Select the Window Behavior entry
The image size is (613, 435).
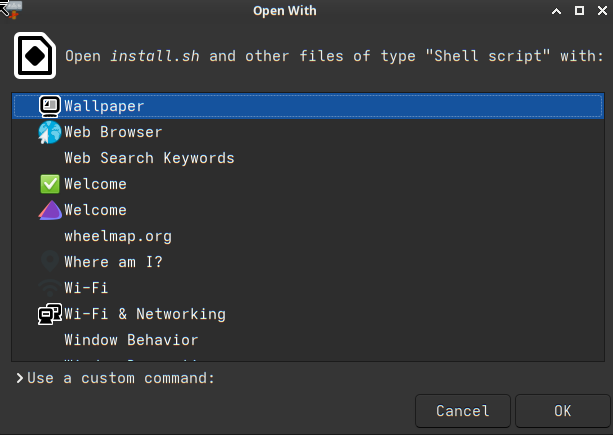(x=308, y=340)
